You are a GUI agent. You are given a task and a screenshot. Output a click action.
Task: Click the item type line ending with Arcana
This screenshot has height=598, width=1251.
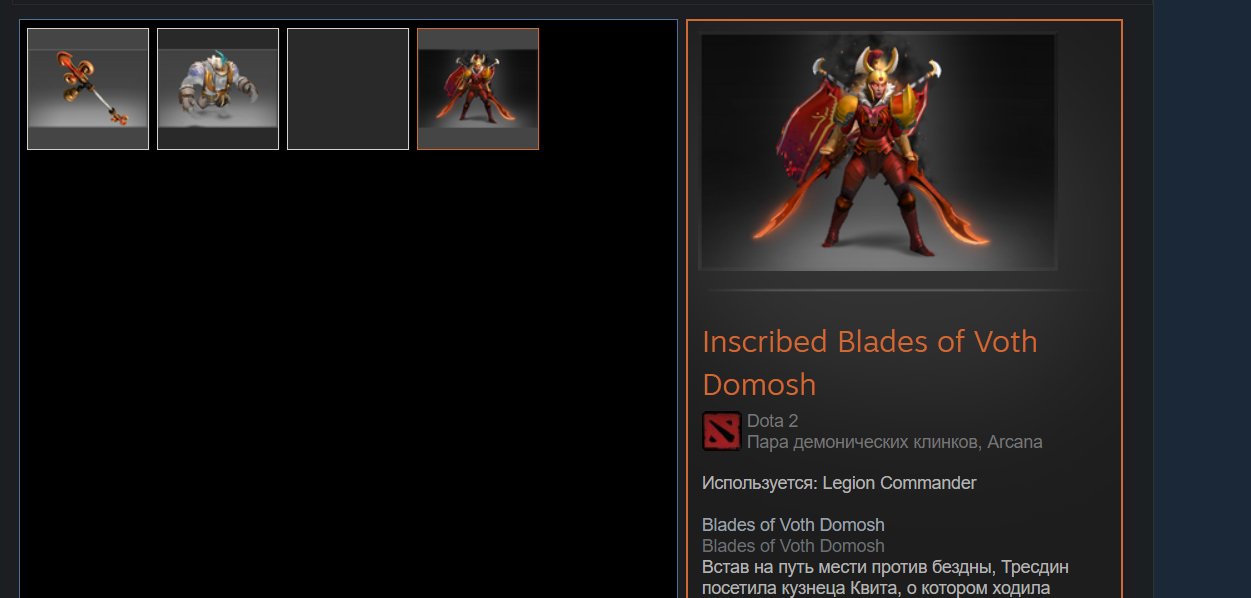click(x=895, y=442)
